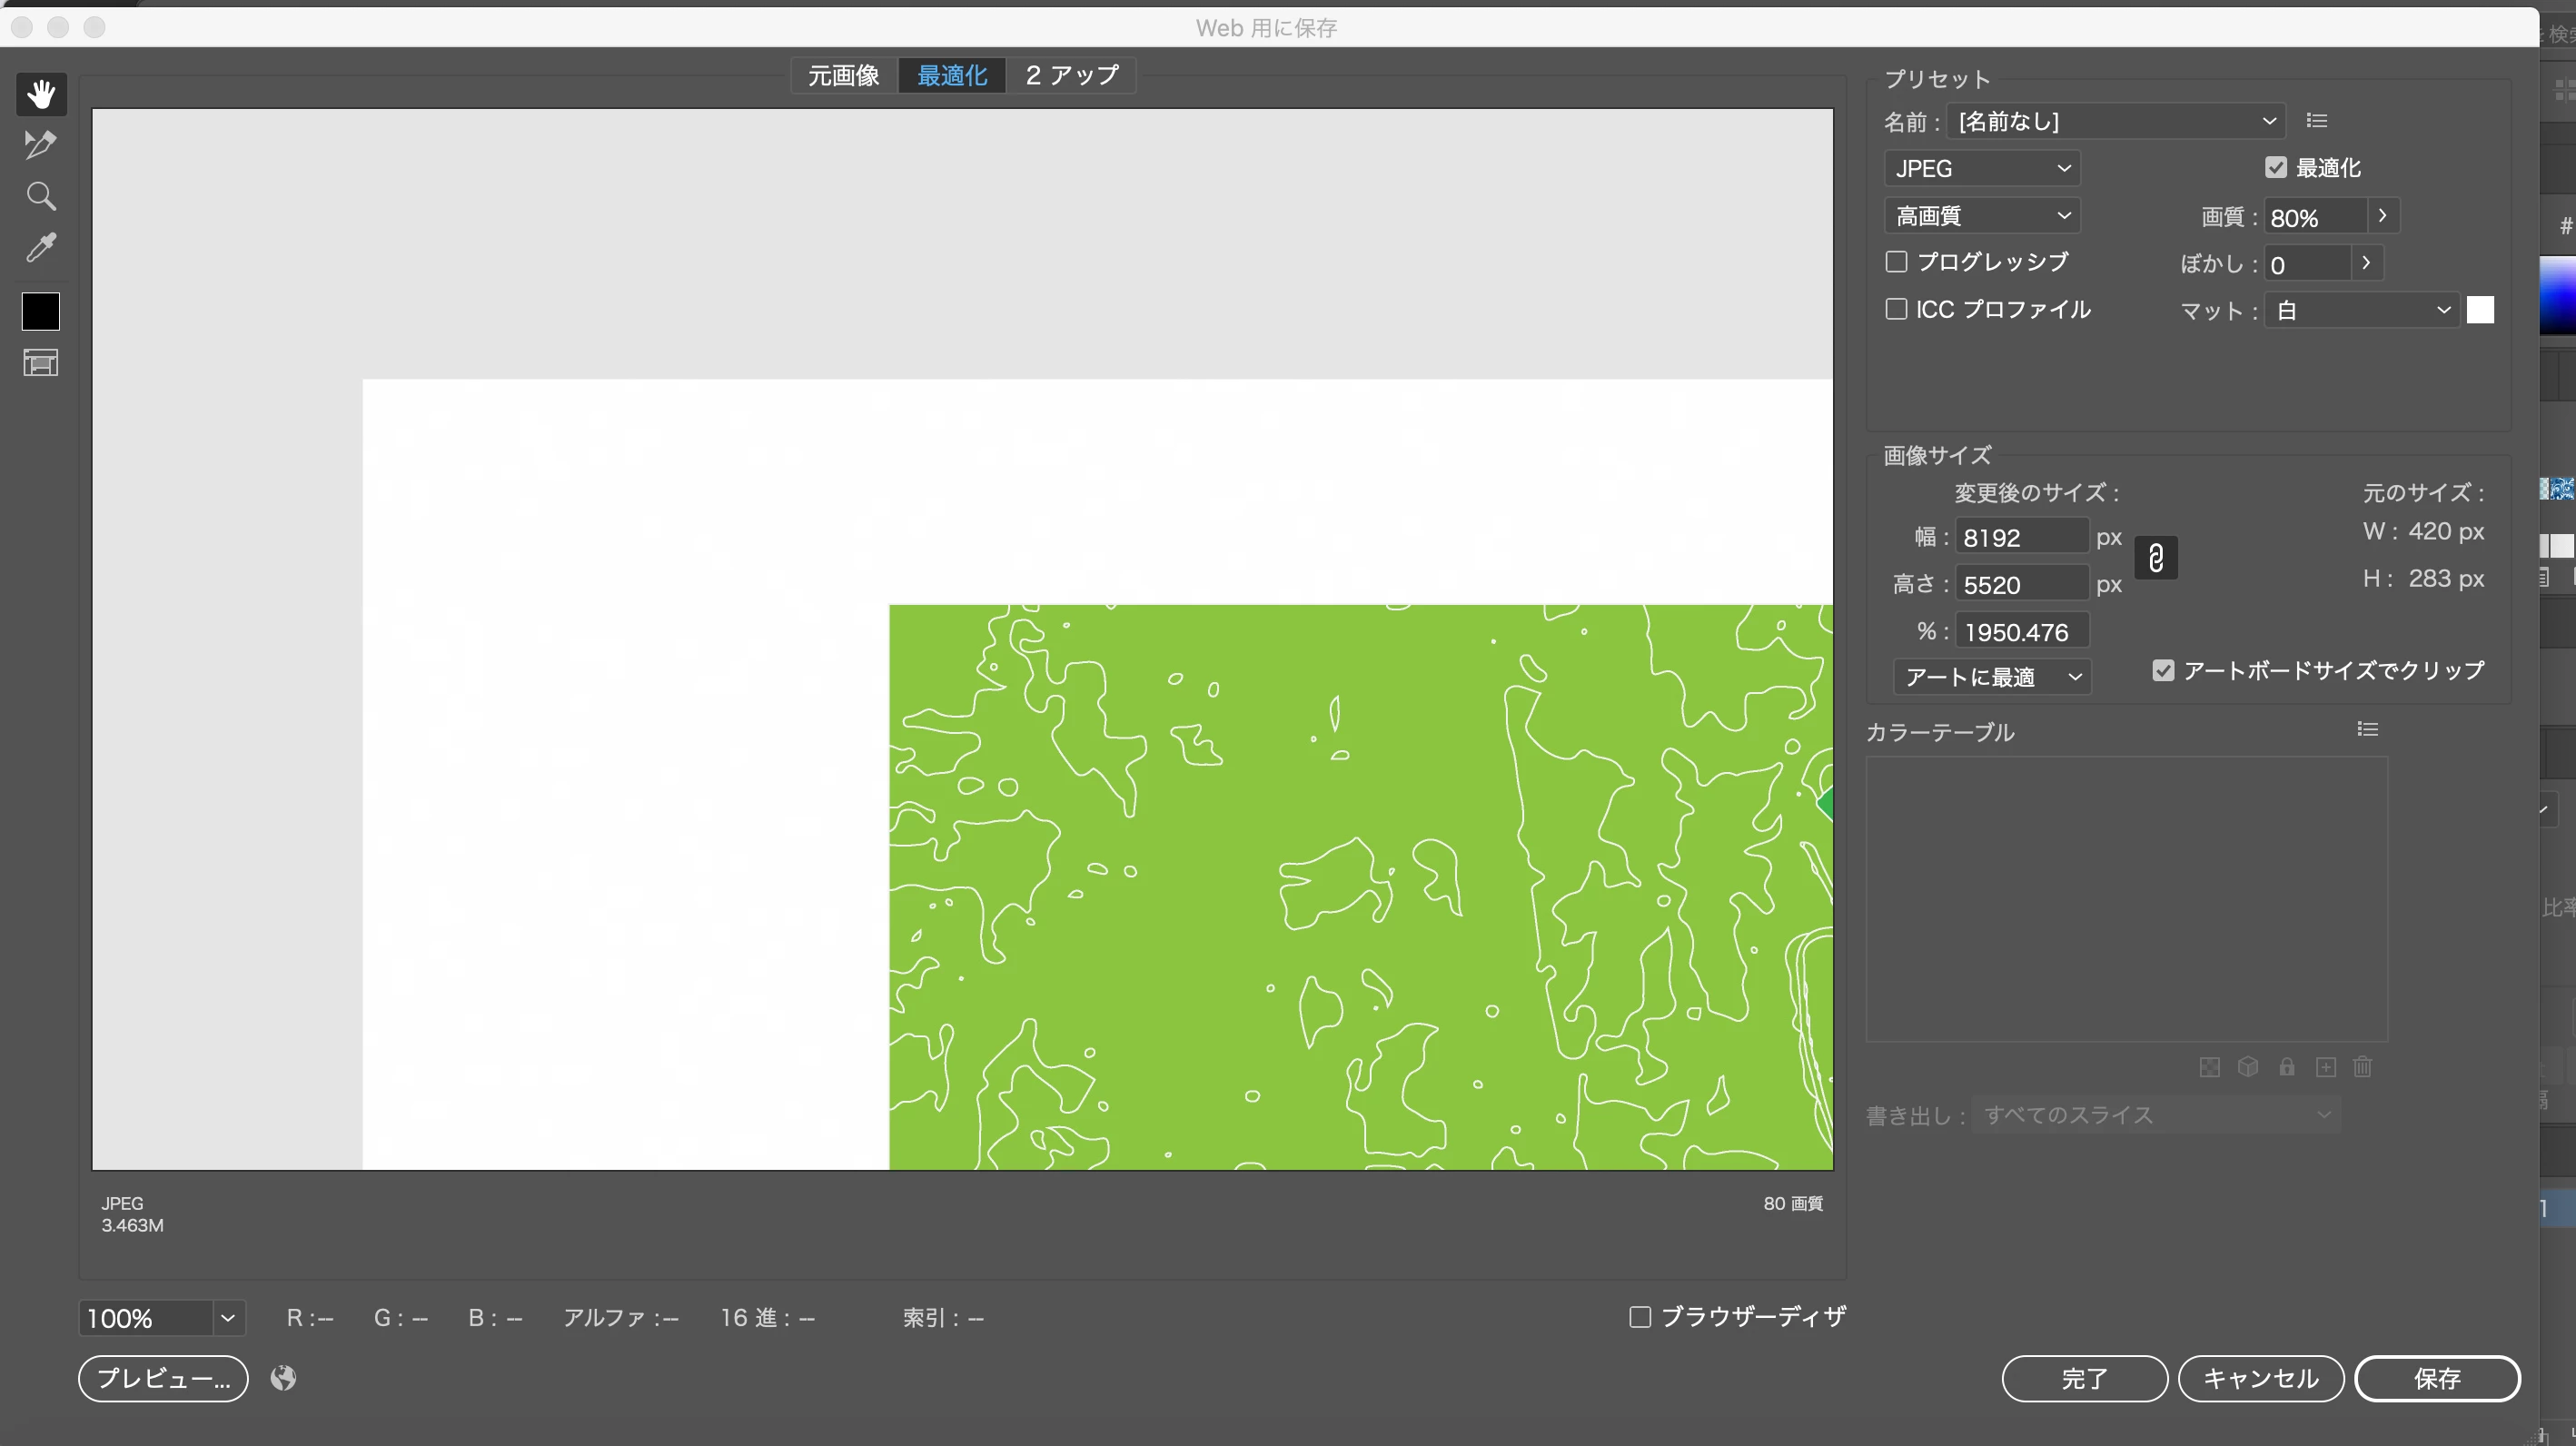This screenshot has height=1446, width=2576.
Task: Enable the プログレッシブ checkbox
Action: [x=1896, y=262]
